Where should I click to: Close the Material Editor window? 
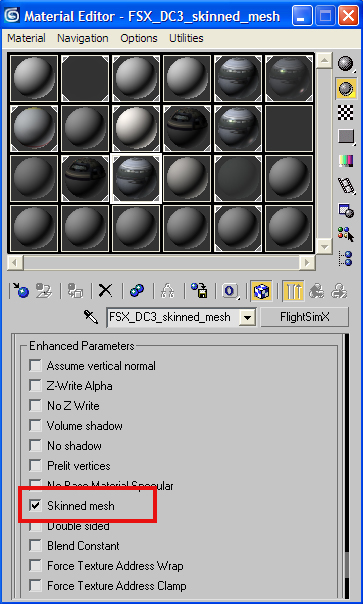348,16
